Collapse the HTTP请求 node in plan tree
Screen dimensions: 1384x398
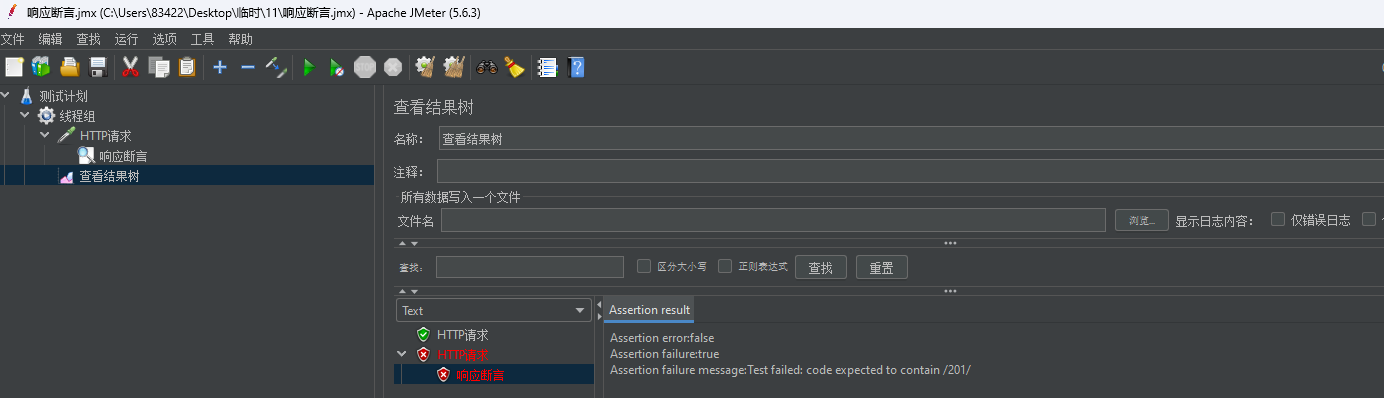(45, 135)
